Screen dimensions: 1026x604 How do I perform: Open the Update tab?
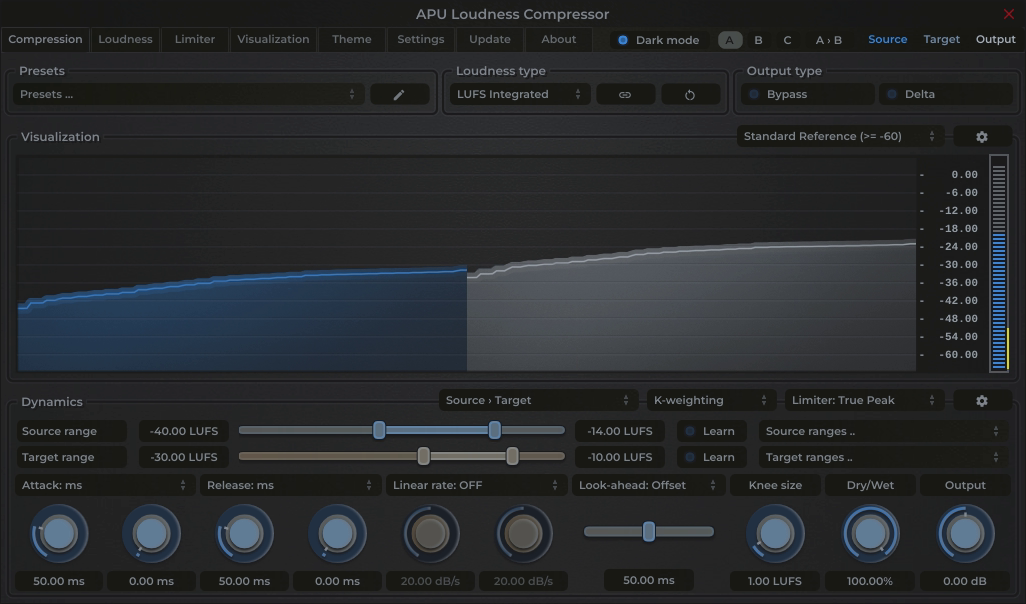[489, 39]
